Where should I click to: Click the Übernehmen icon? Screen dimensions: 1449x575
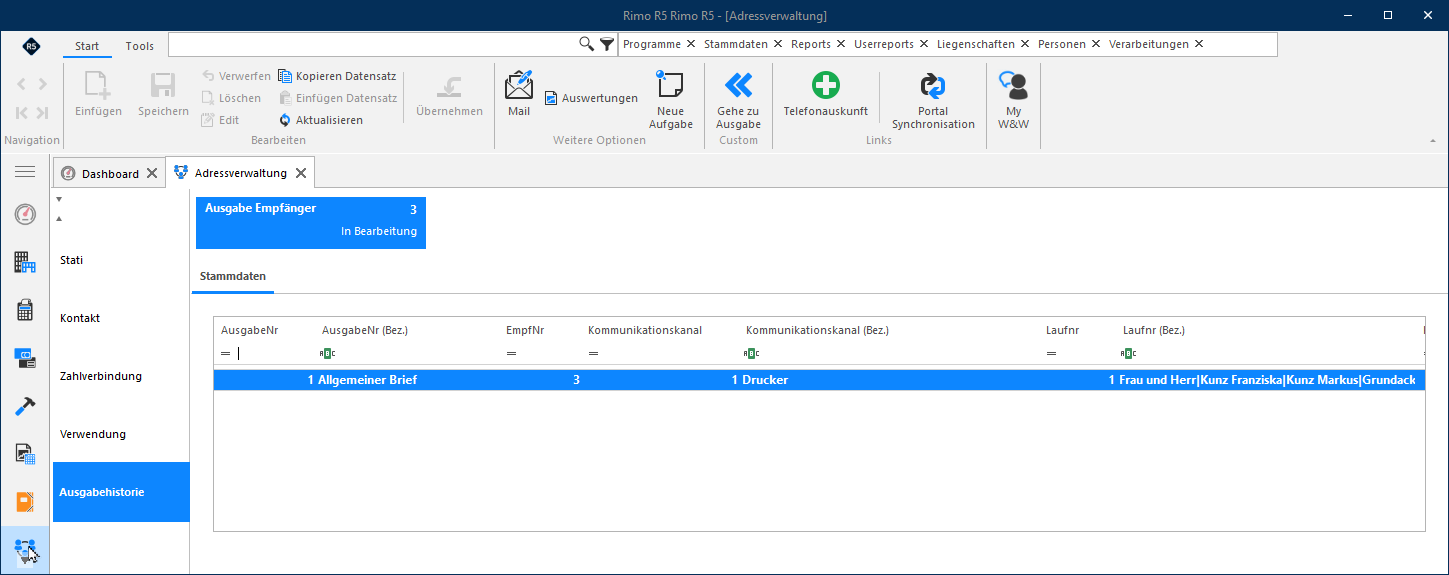pyautogui.click(x=449, y=85)
